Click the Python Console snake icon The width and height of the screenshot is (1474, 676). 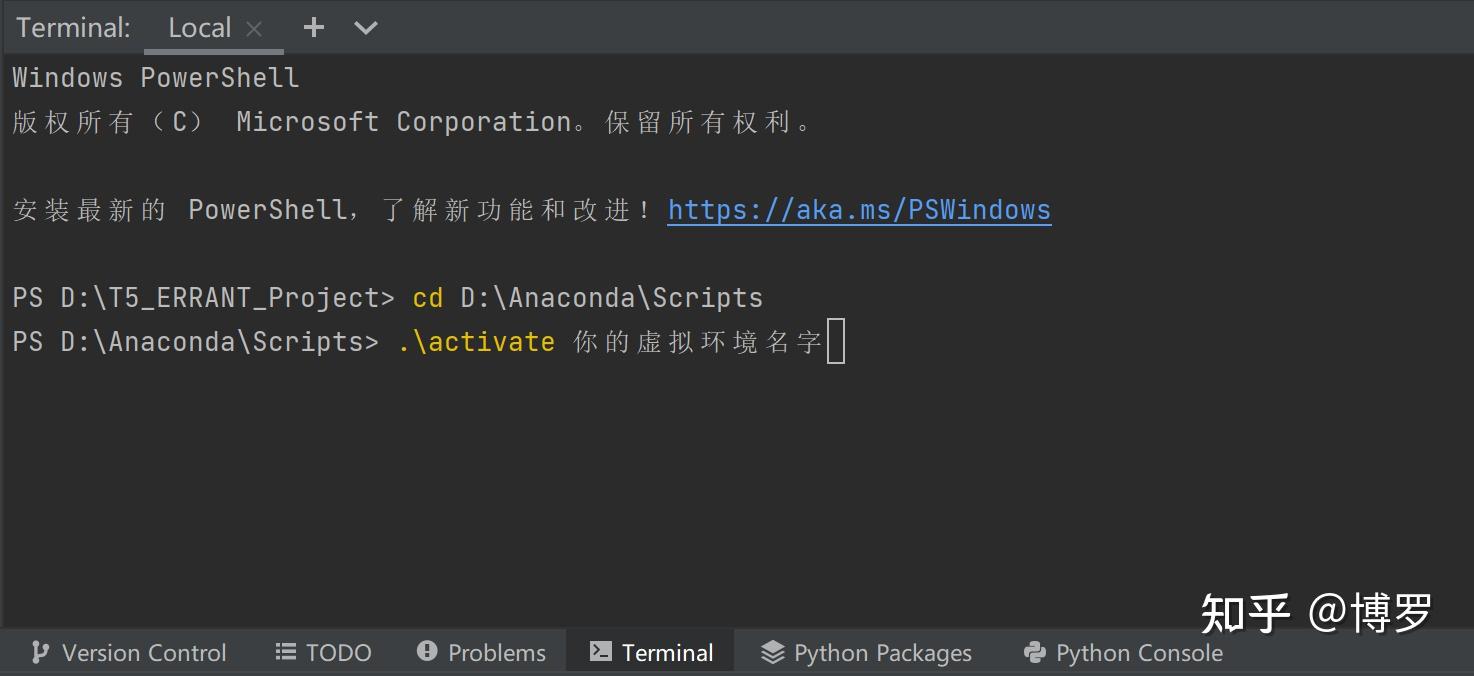[1035, 653]
